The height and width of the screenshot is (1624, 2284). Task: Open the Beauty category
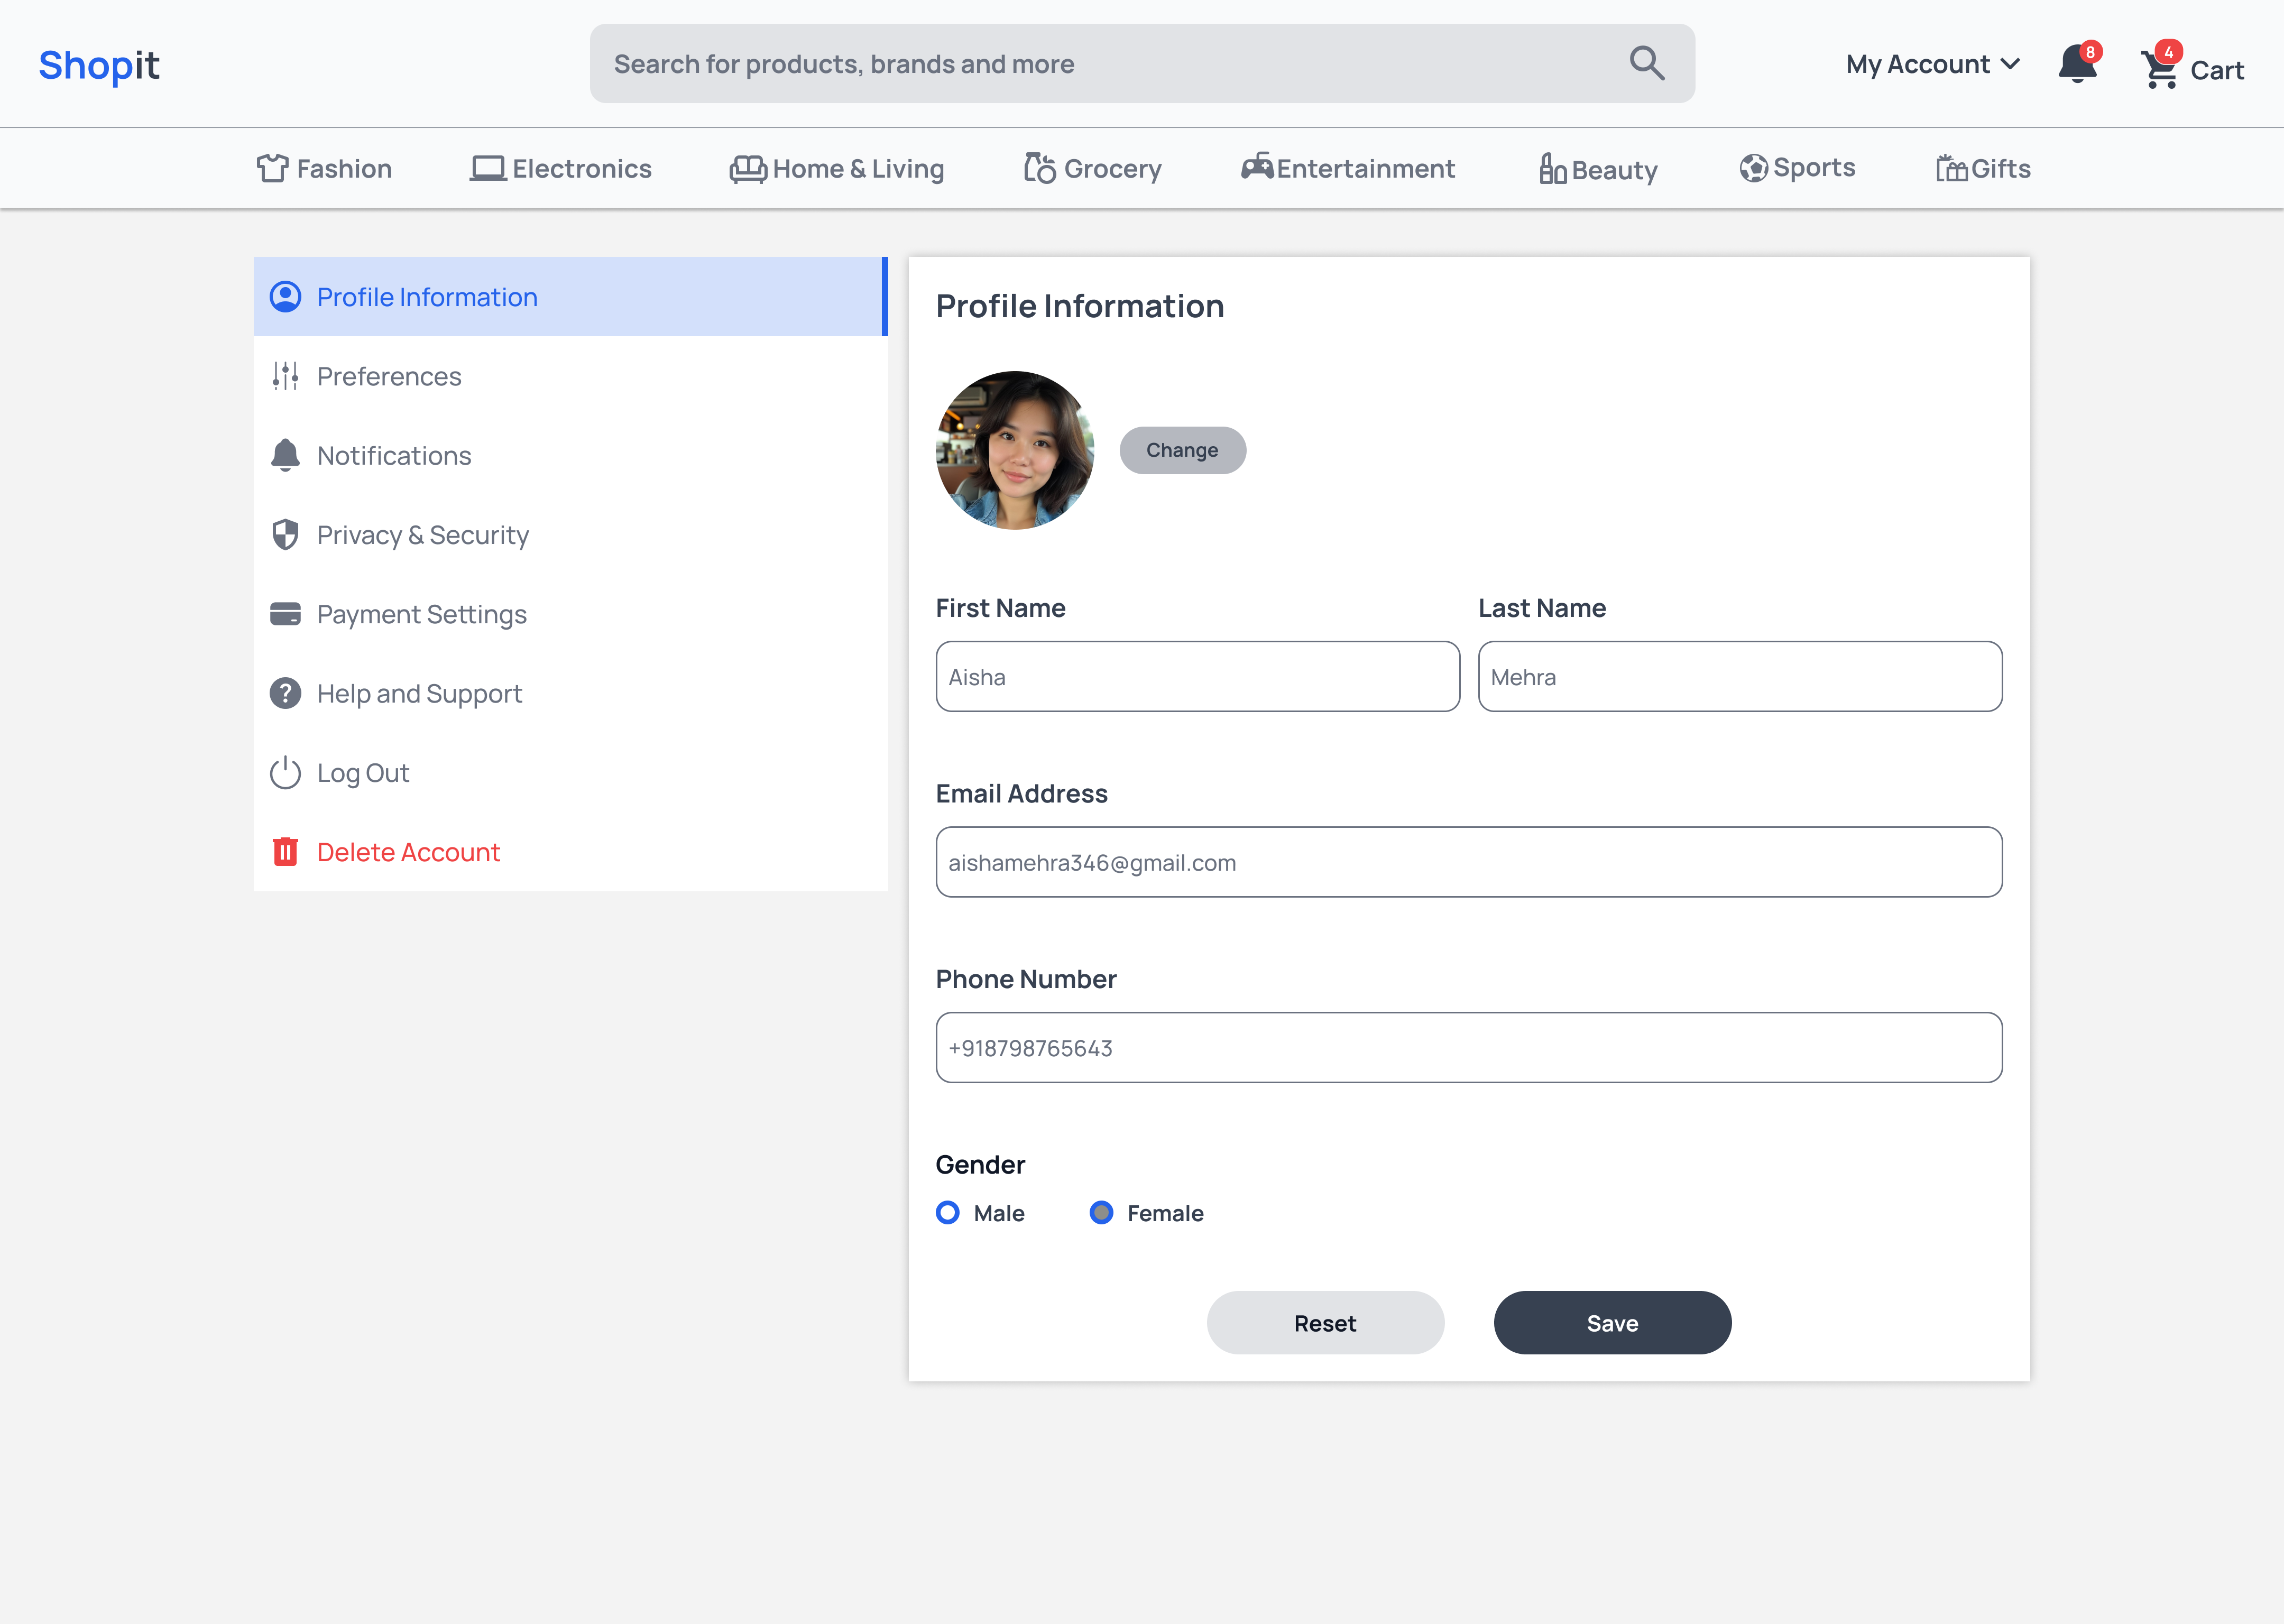tap(1598, 169)
